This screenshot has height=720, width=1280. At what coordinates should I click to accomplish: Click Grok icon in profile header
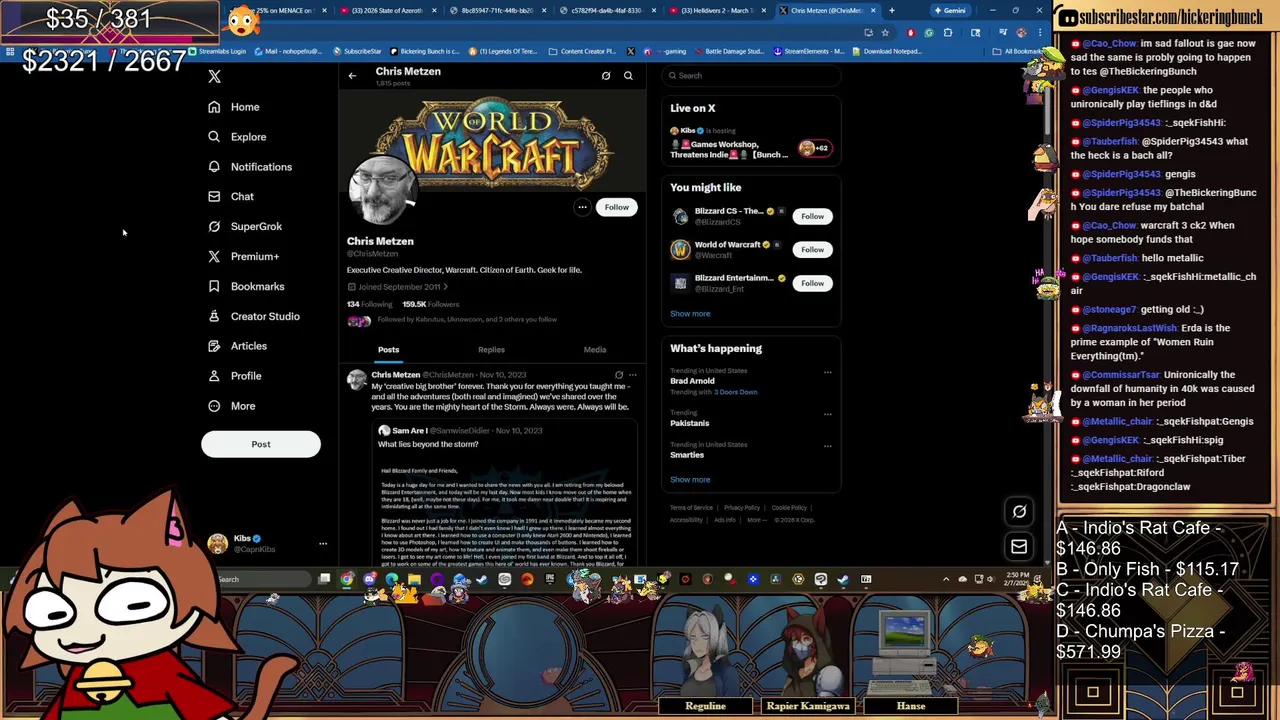[x=606, y=76]
